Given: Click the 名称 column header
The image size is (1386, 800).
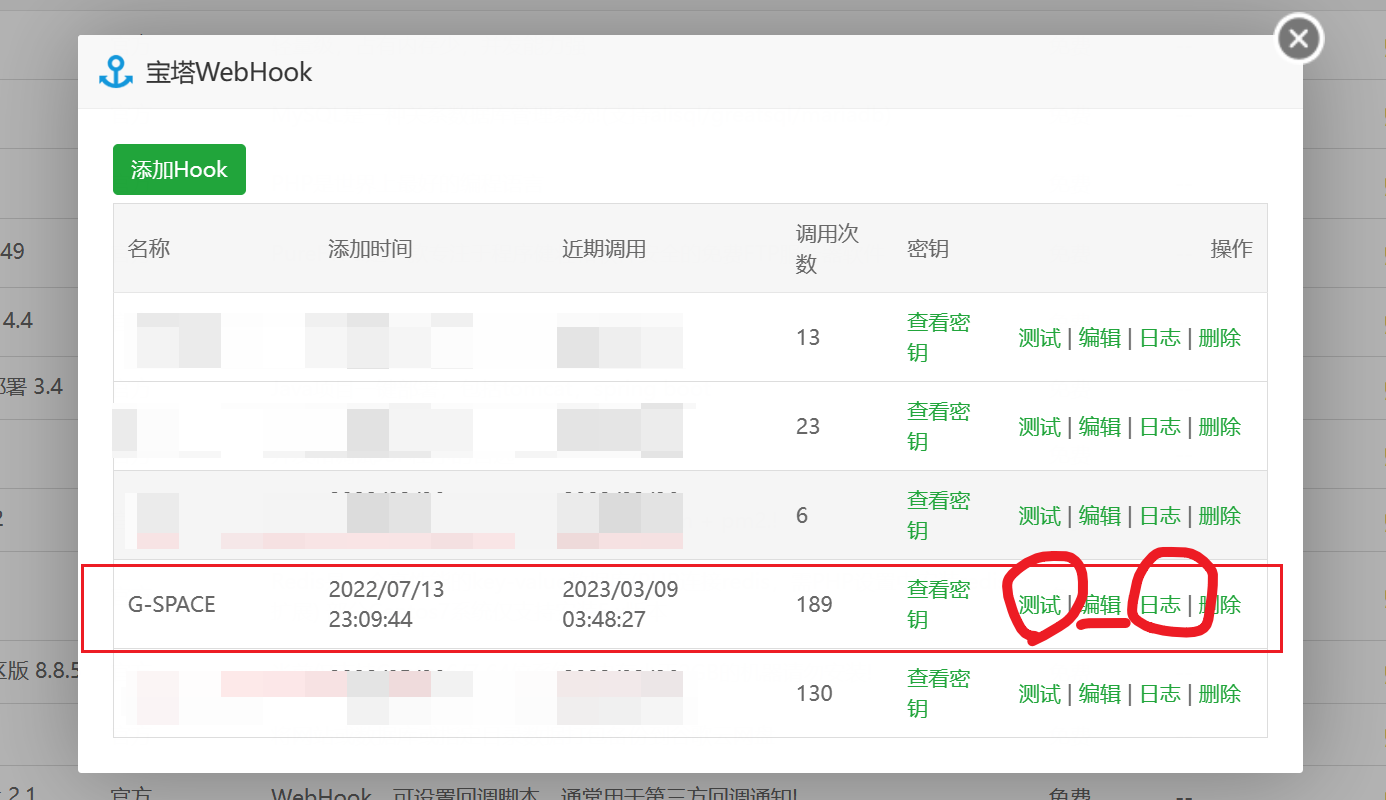Looking at the screenshot, I should 149,248.
